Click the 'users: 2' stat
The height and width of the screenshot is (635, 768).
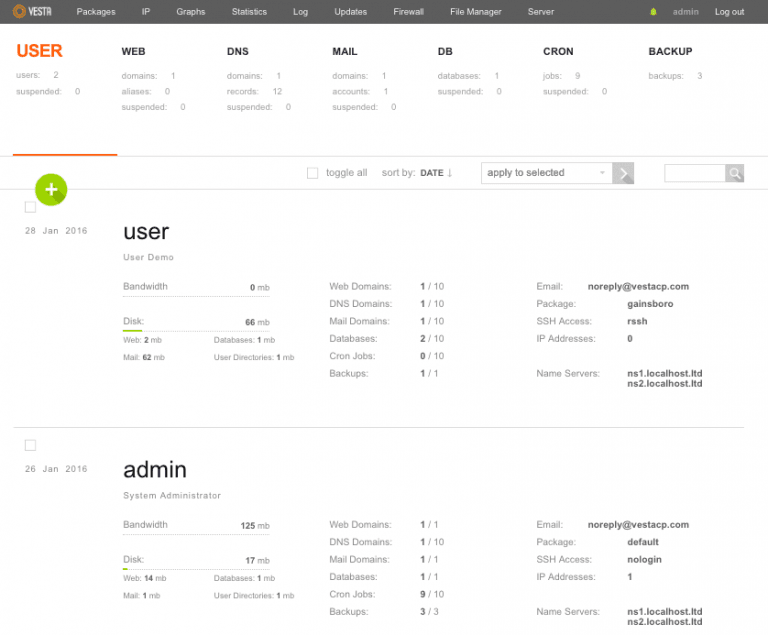click(x=37, y=75)
